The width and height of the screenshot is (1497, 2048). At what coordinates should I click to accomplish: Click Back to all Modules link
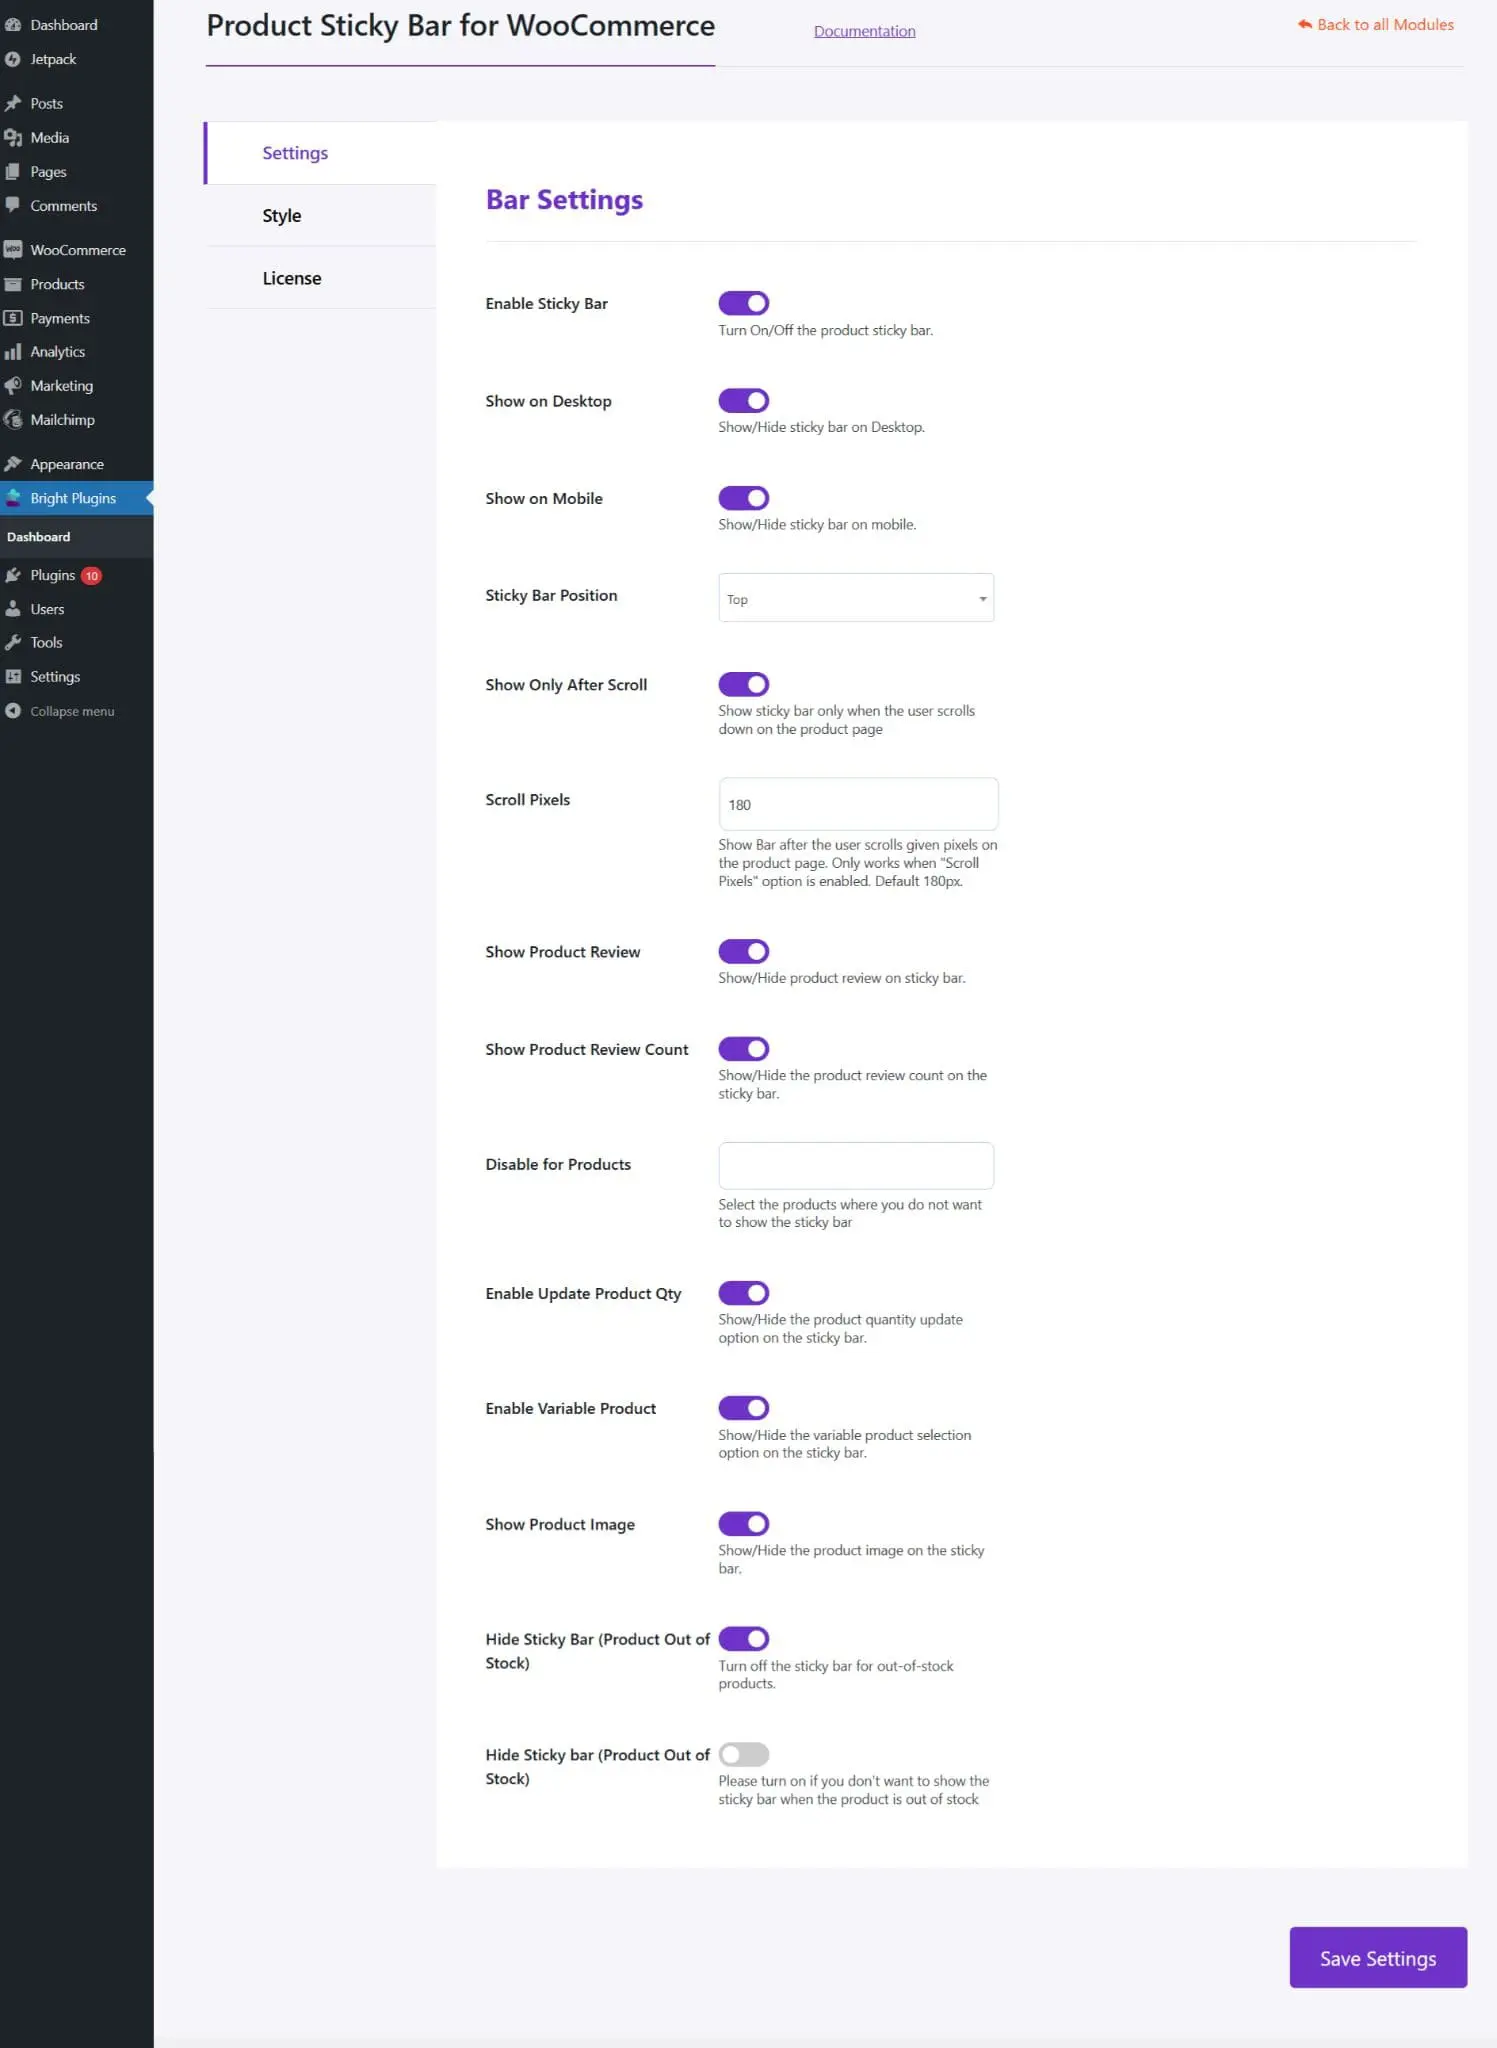point(1377,25)
